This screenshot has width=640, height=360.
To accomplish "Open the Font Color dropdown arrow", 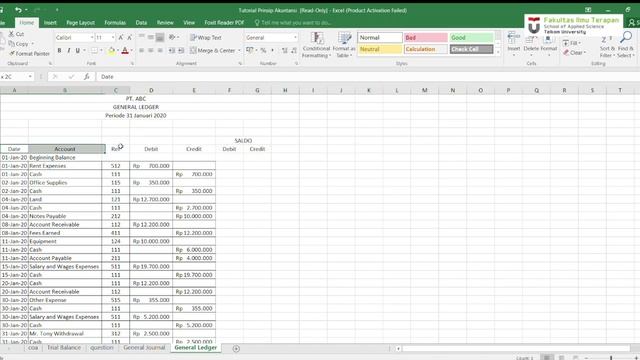I will 131,50.
